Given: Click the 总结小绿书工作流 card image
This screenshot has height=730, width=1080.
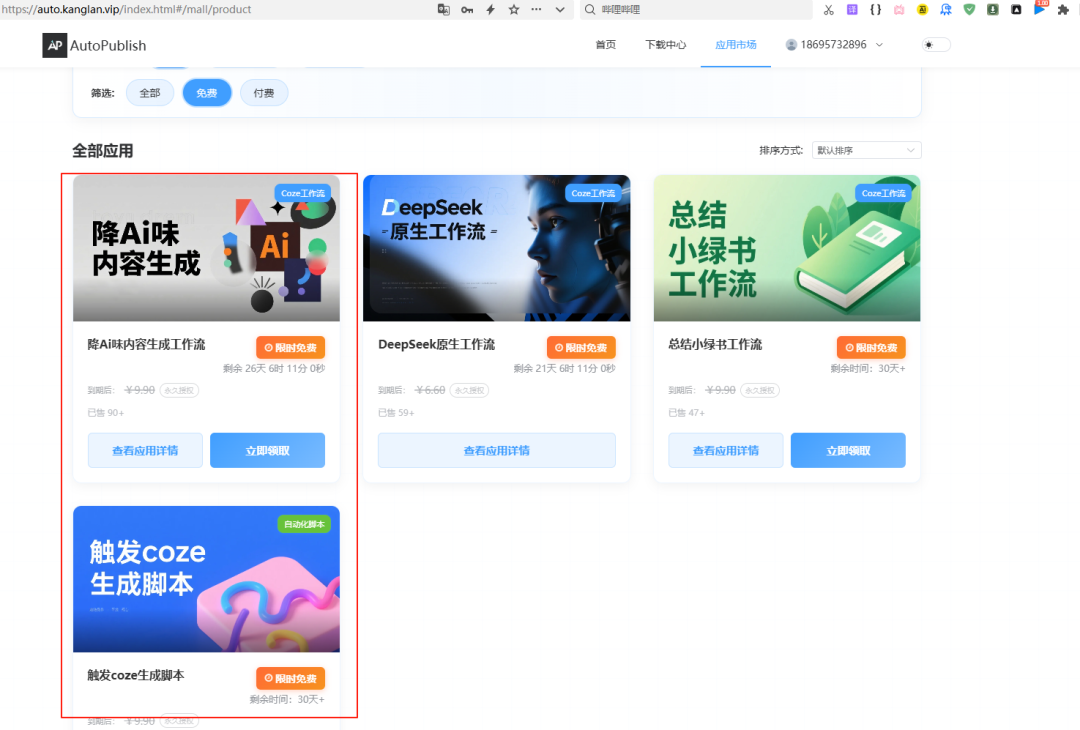Looking at the screenshot, I should tap(787, 248).
